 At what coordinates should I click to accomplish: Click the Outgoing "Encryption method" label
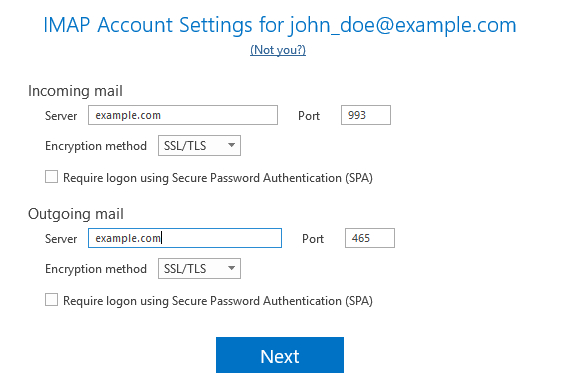click(96, 269)
